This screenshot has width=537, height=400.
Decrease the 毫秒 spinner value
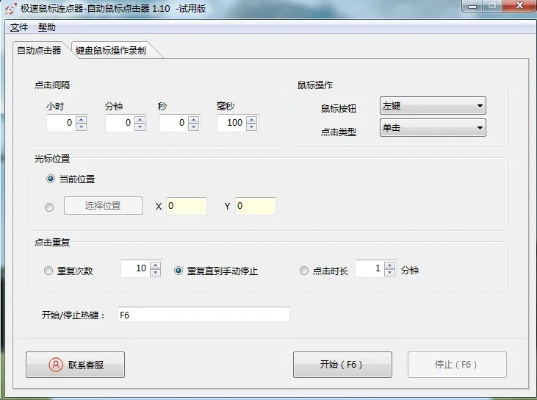point(252,127)
